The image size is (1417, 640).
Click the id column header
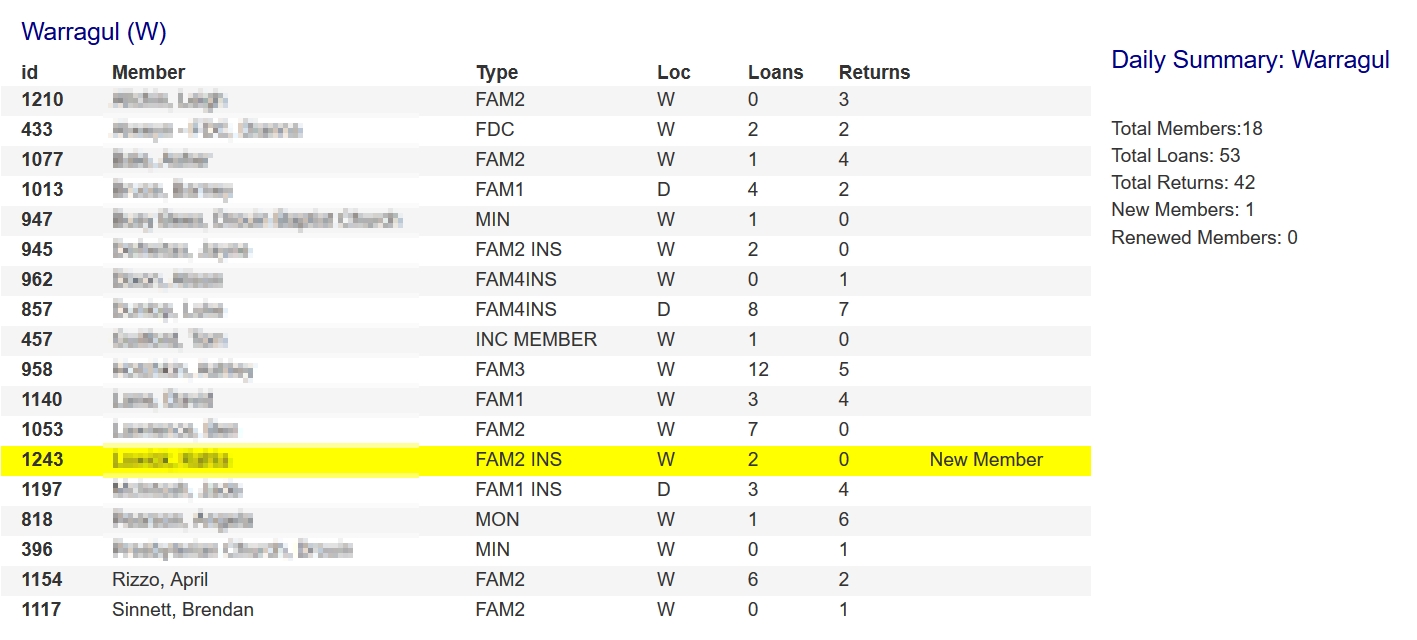(29, 73)
